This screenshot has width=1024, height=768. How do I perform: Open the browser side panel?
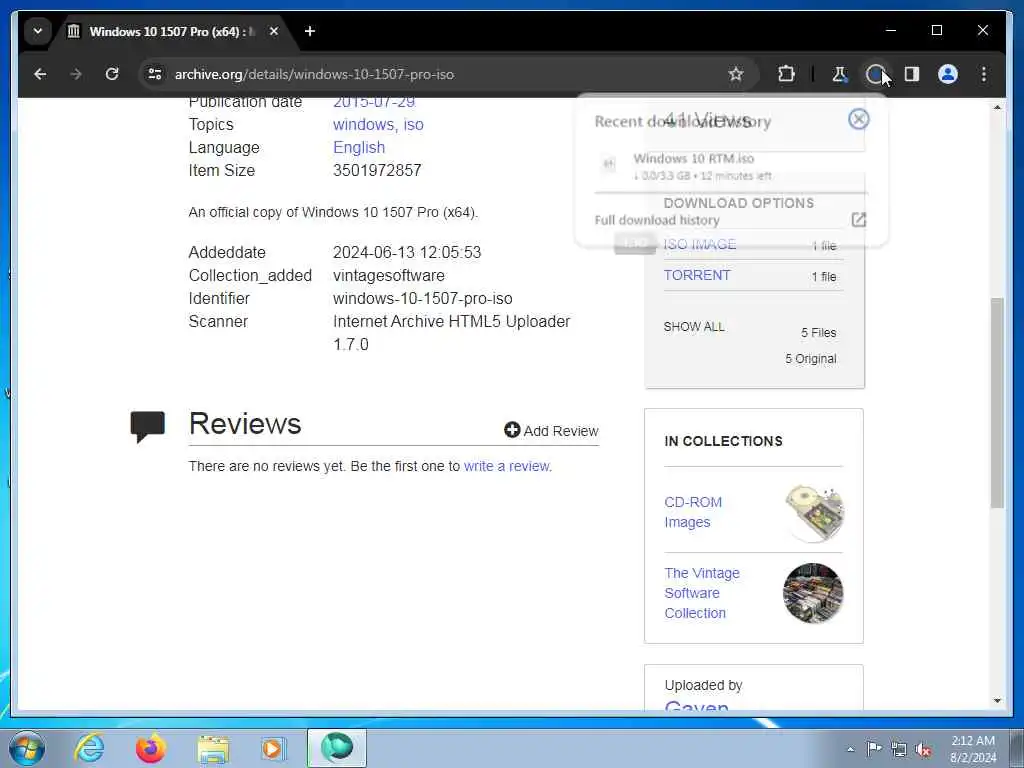pyautogui.click(x=912, y=74)
